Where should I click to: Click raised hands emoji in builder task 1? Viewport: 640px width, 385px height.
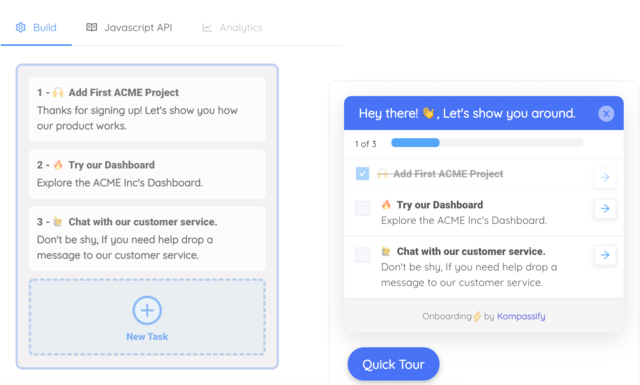click(x=58, y=92)
